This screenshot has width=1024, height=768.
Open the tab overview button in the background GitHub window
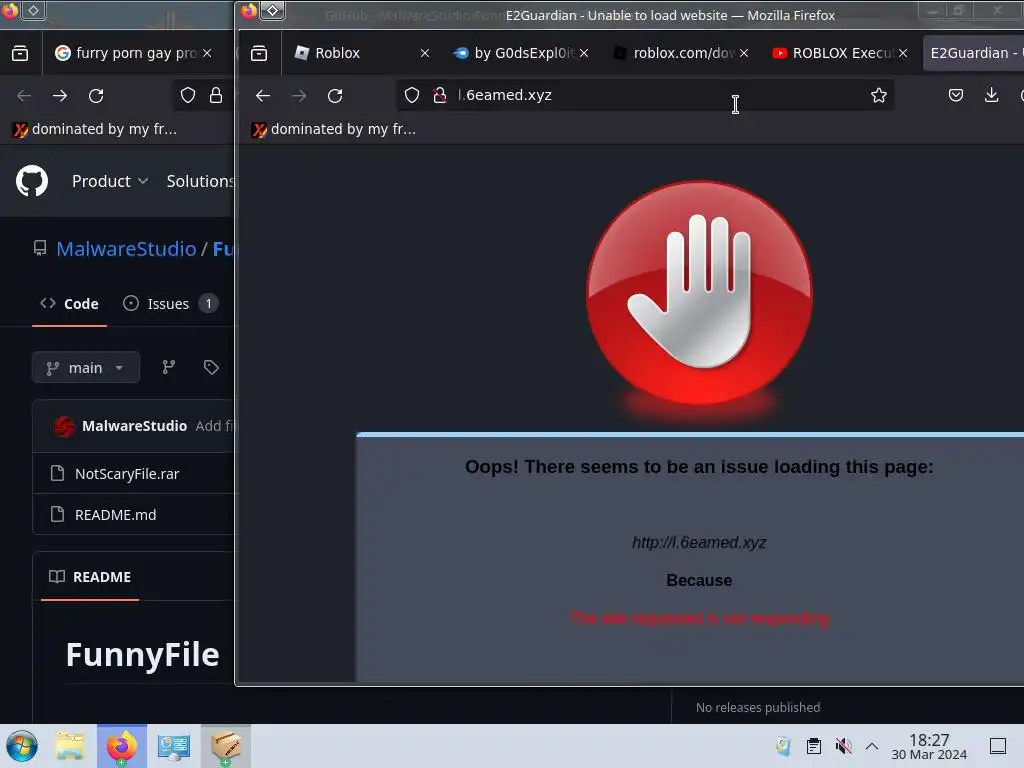coord(20,54)
